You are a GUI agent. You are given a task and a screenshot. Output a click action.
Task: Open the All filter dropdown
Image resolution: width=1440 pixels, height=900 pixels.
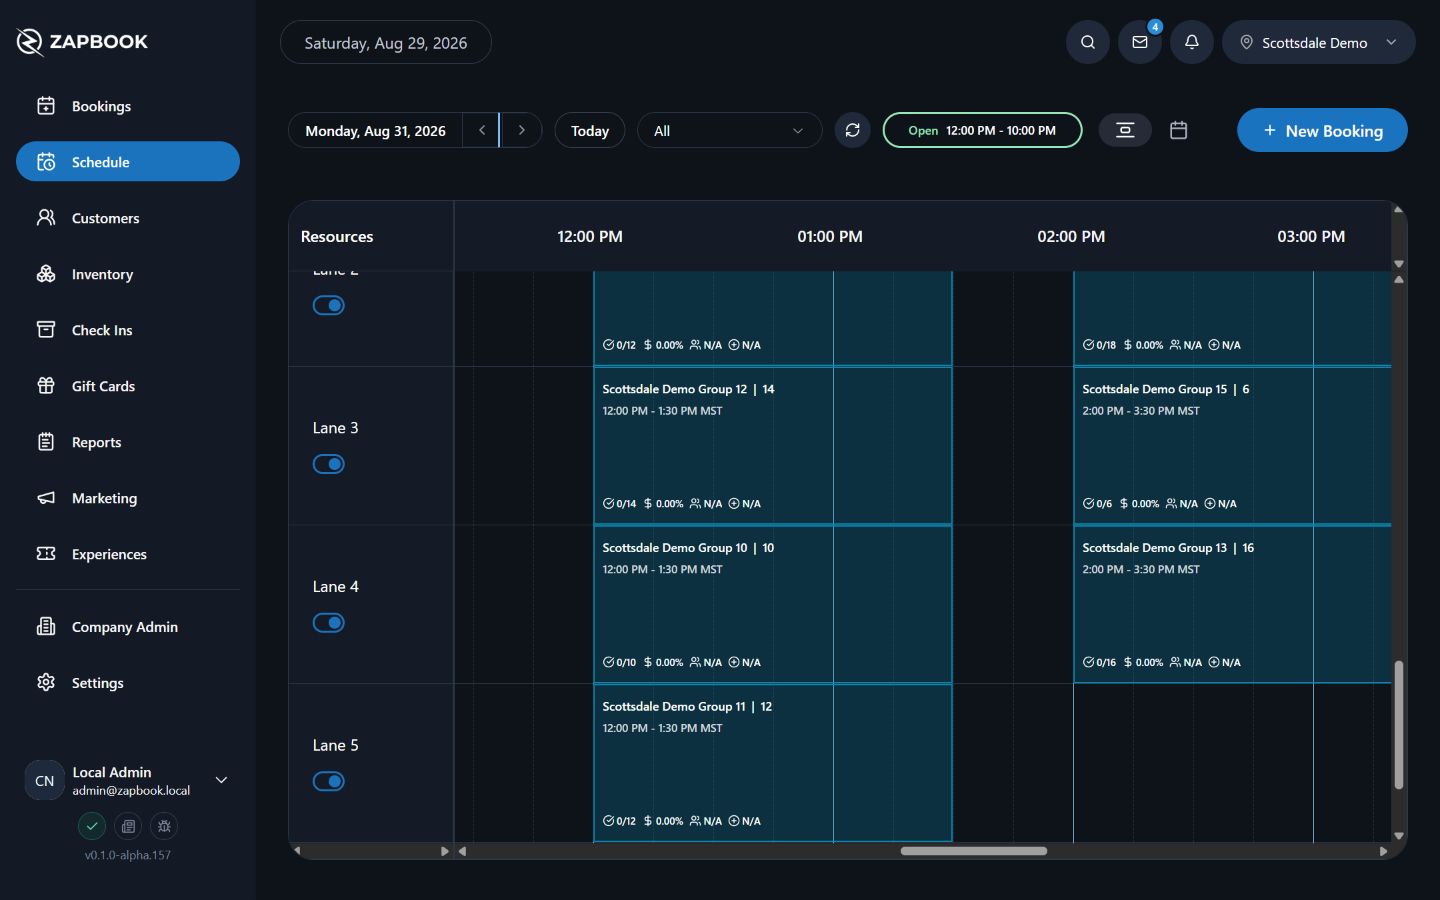point(729,131)
